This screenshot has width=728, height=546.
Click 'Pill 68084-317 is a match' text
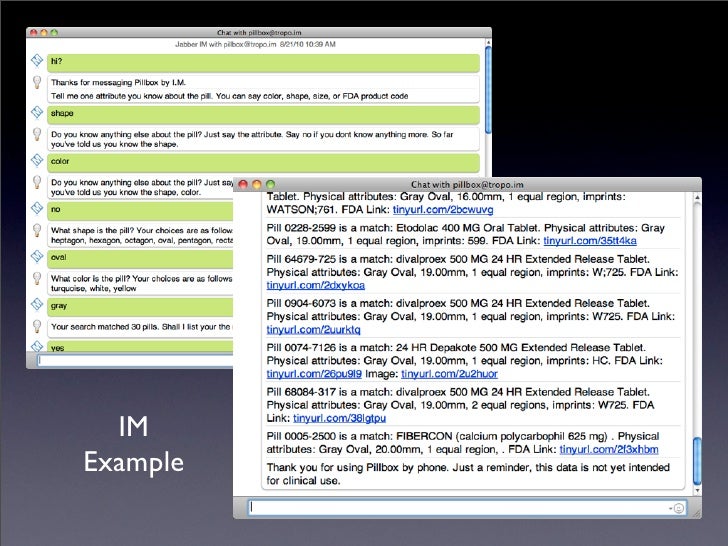tap(329, 392)
